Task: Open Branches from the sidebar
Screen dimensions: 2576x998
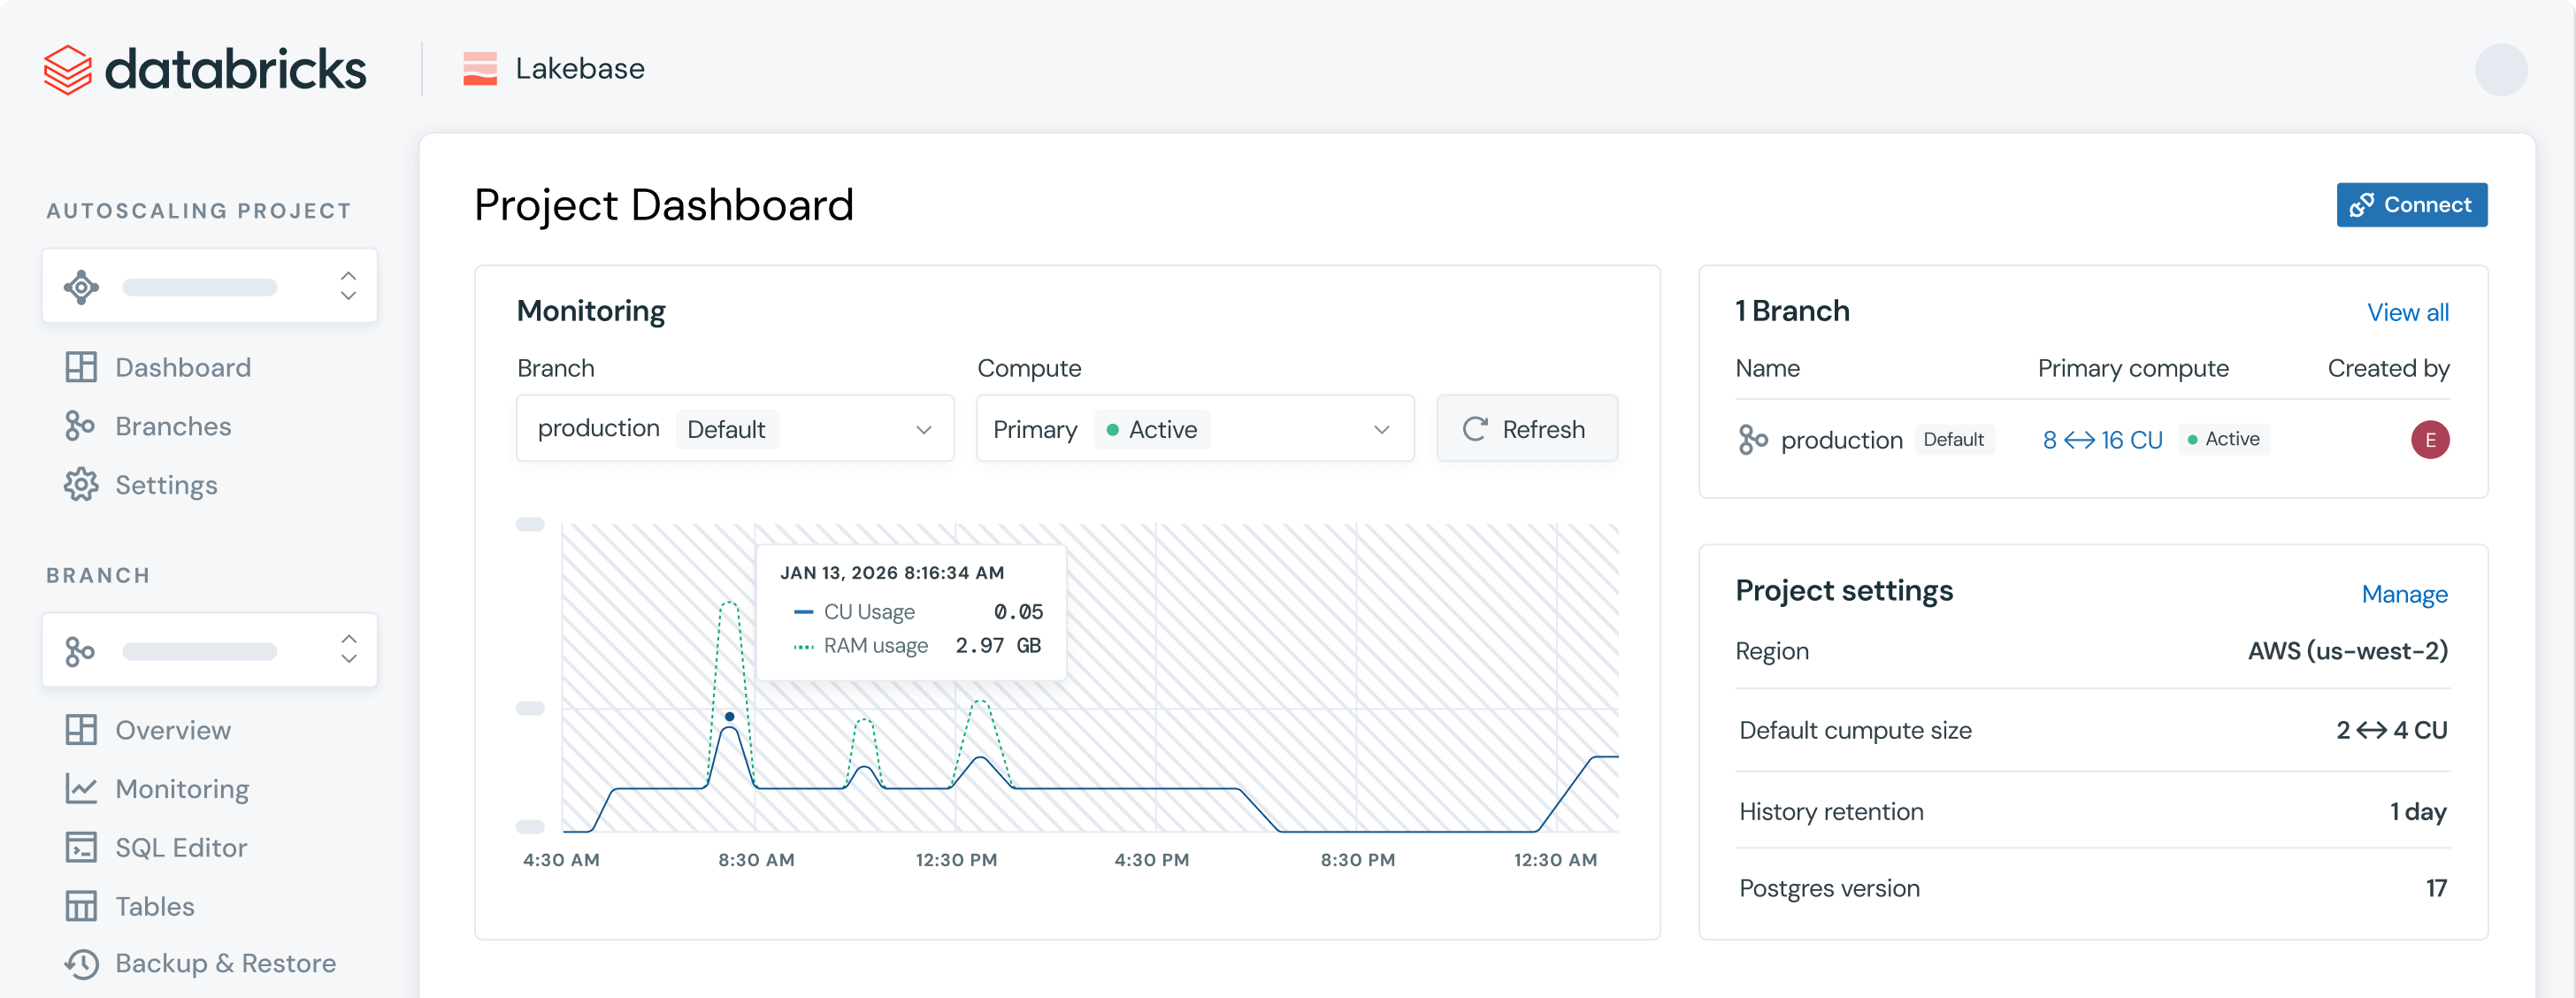Action: pos(172,425)
